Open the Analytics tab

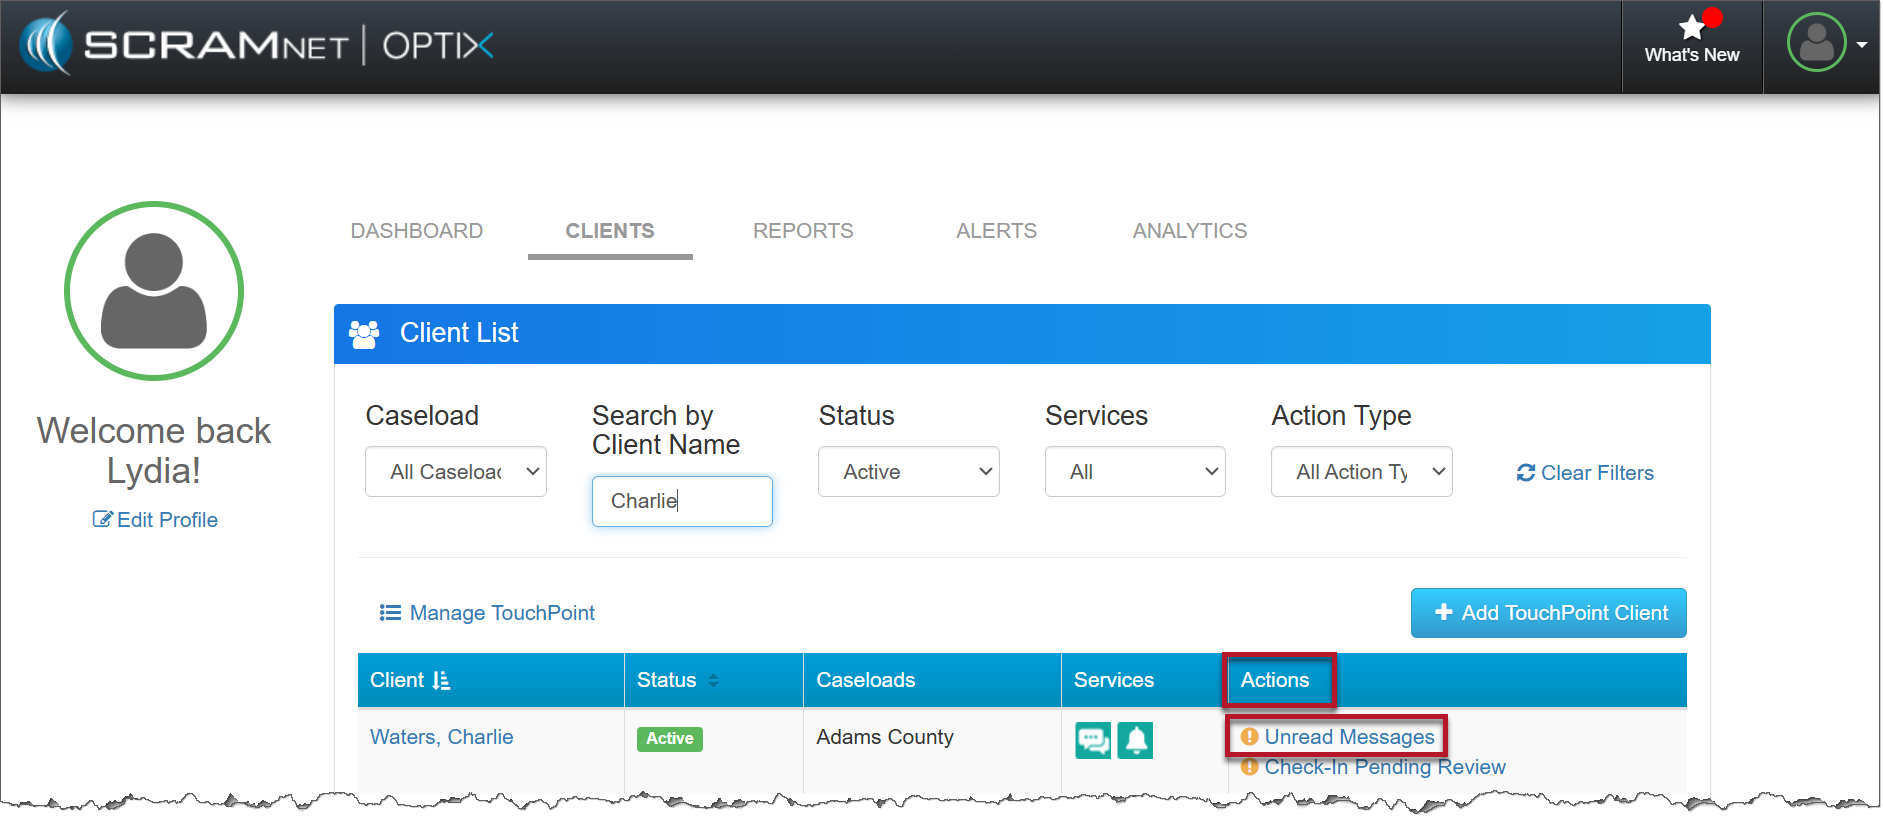click(1189, 231)
